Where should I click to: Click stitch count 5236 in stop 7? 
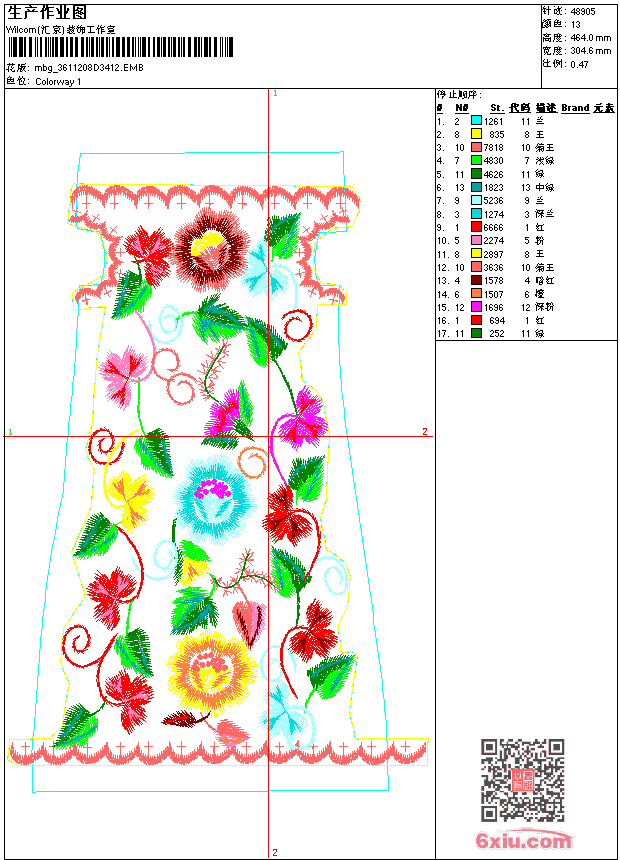pyautogui.click(x=493, y=201)
